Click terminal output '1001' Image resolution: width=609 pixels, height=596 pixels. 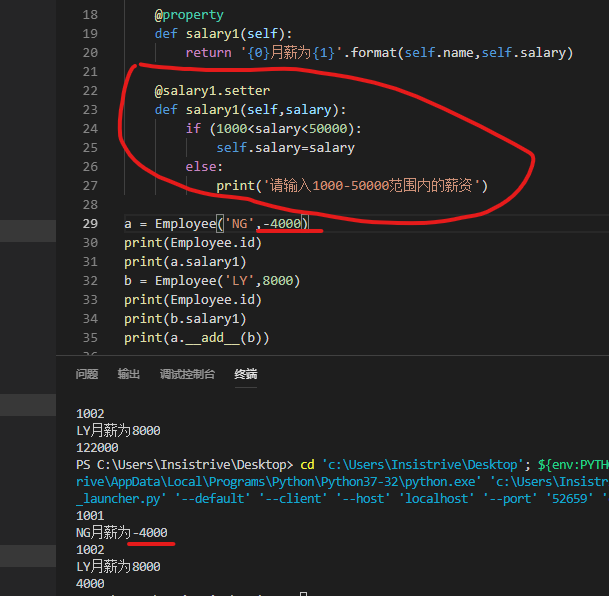(90, 516)
